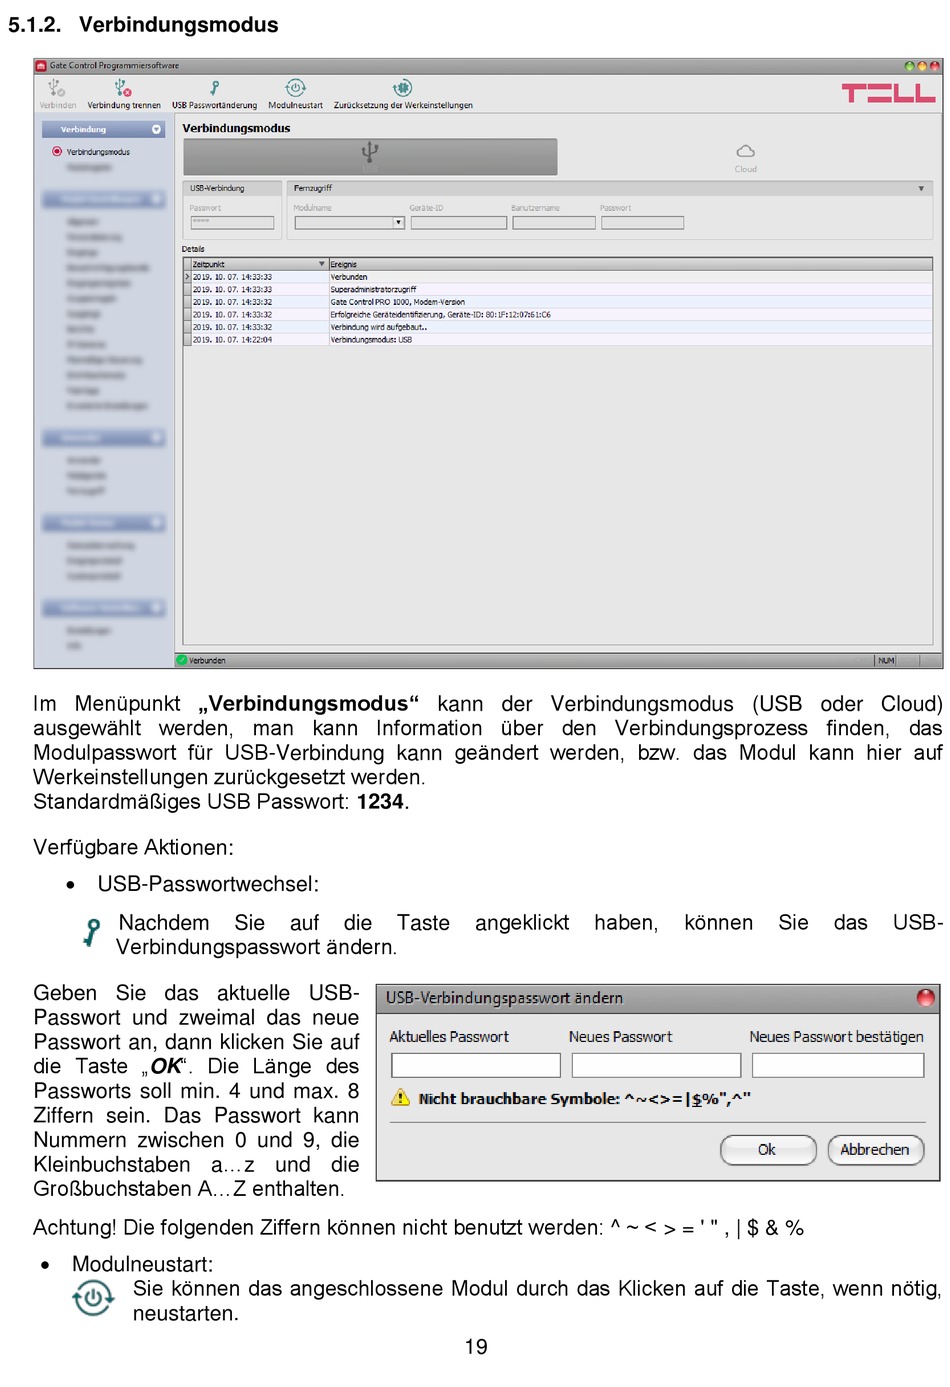Click Ok in the password dialog
This screenshot has height=1387, width=950.
pyautogui.click(x=768, y=1150)
